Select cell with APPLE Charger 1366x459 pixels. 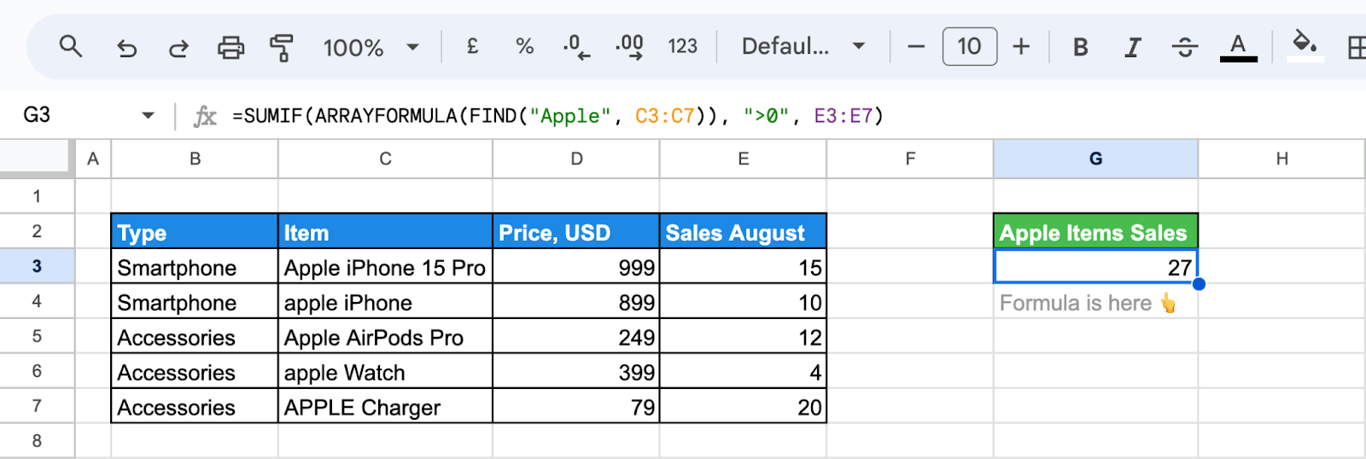point(385,407)
